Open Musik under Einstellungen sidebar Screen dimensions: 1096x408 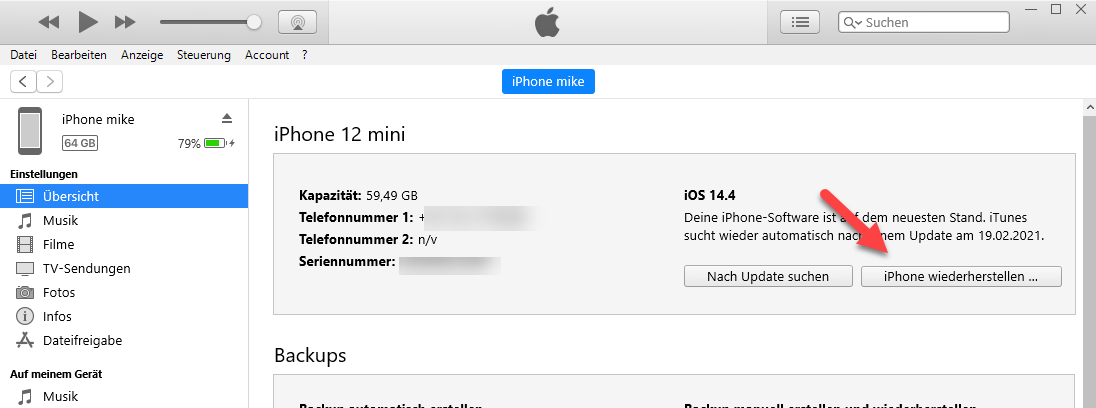(x=60, y=220)
